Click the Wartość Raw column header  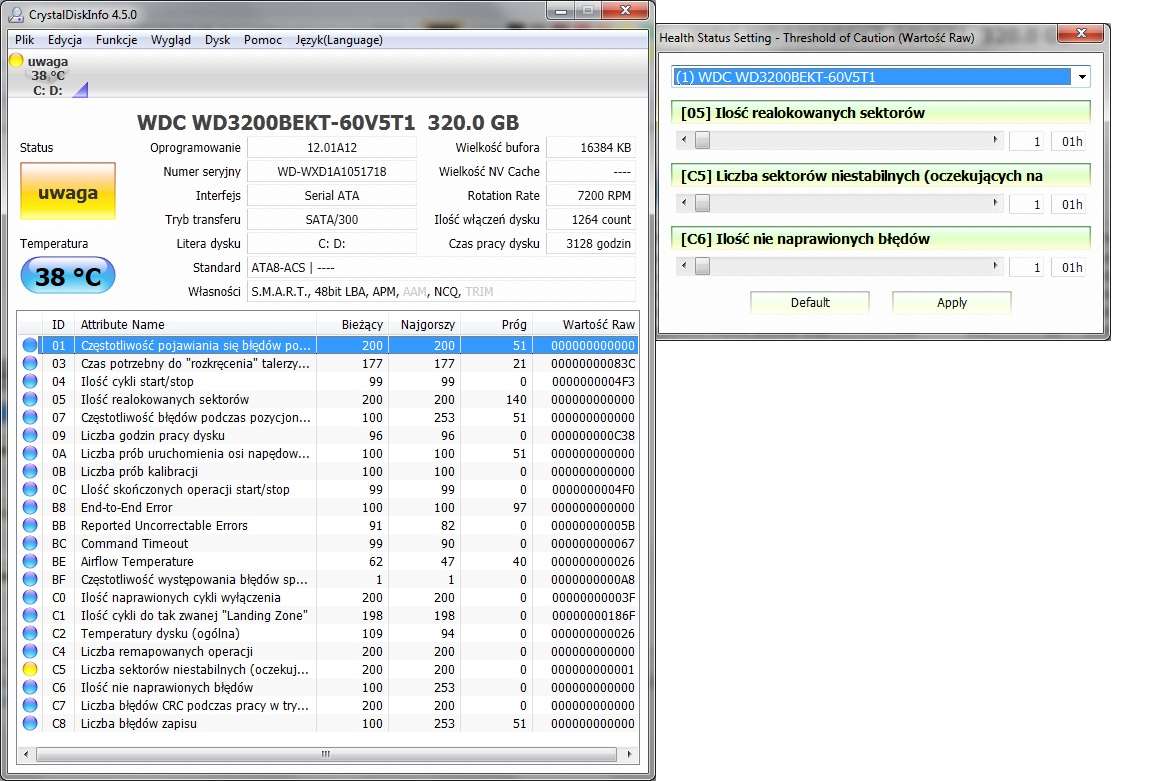585,324
